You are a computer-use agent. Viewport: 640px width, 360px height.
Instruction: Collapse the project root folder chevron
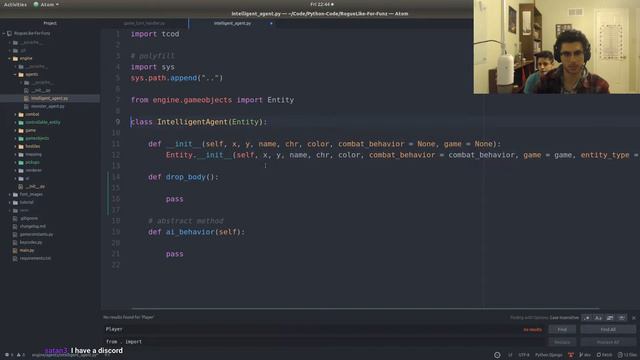click(4, 33)
